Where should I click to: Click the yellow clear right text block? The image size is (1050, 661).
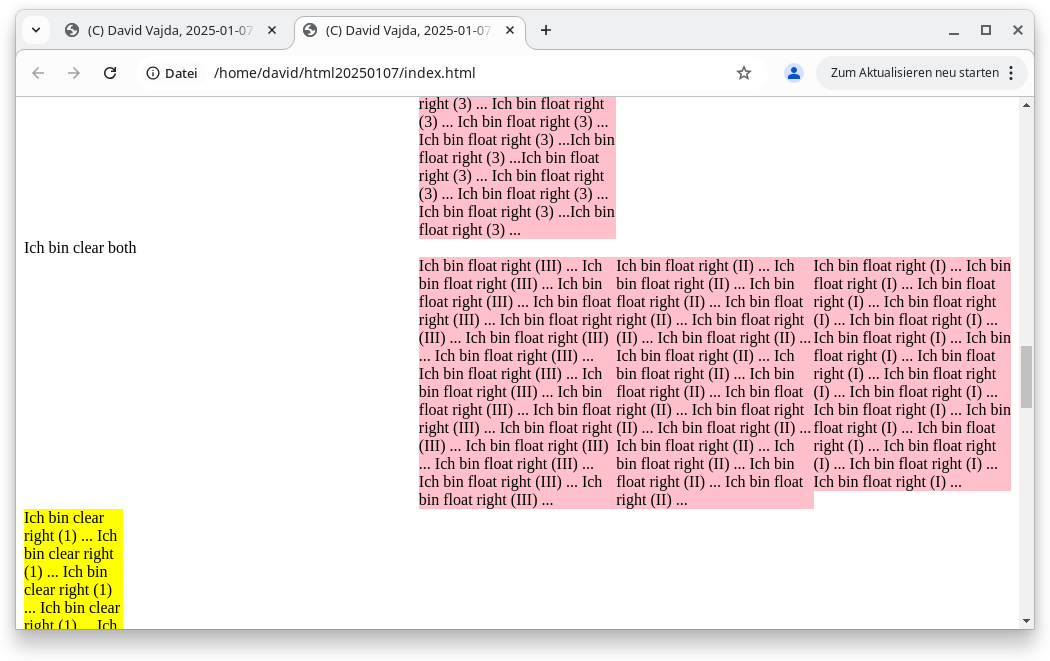(71, 570)
